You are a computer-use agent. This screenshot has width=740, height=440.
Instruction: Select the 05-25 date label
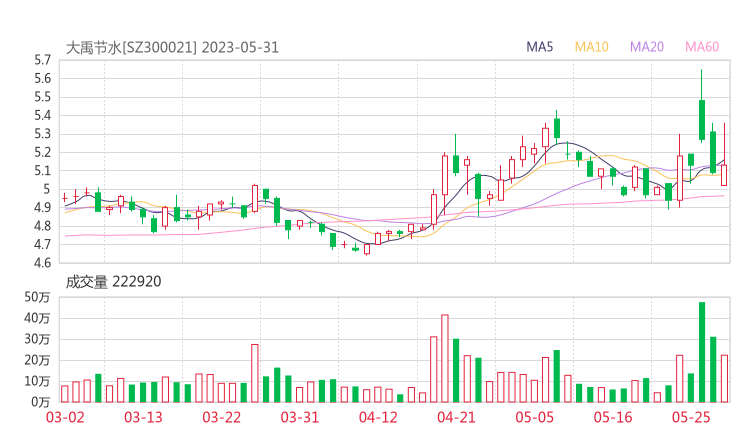point(691,418)
